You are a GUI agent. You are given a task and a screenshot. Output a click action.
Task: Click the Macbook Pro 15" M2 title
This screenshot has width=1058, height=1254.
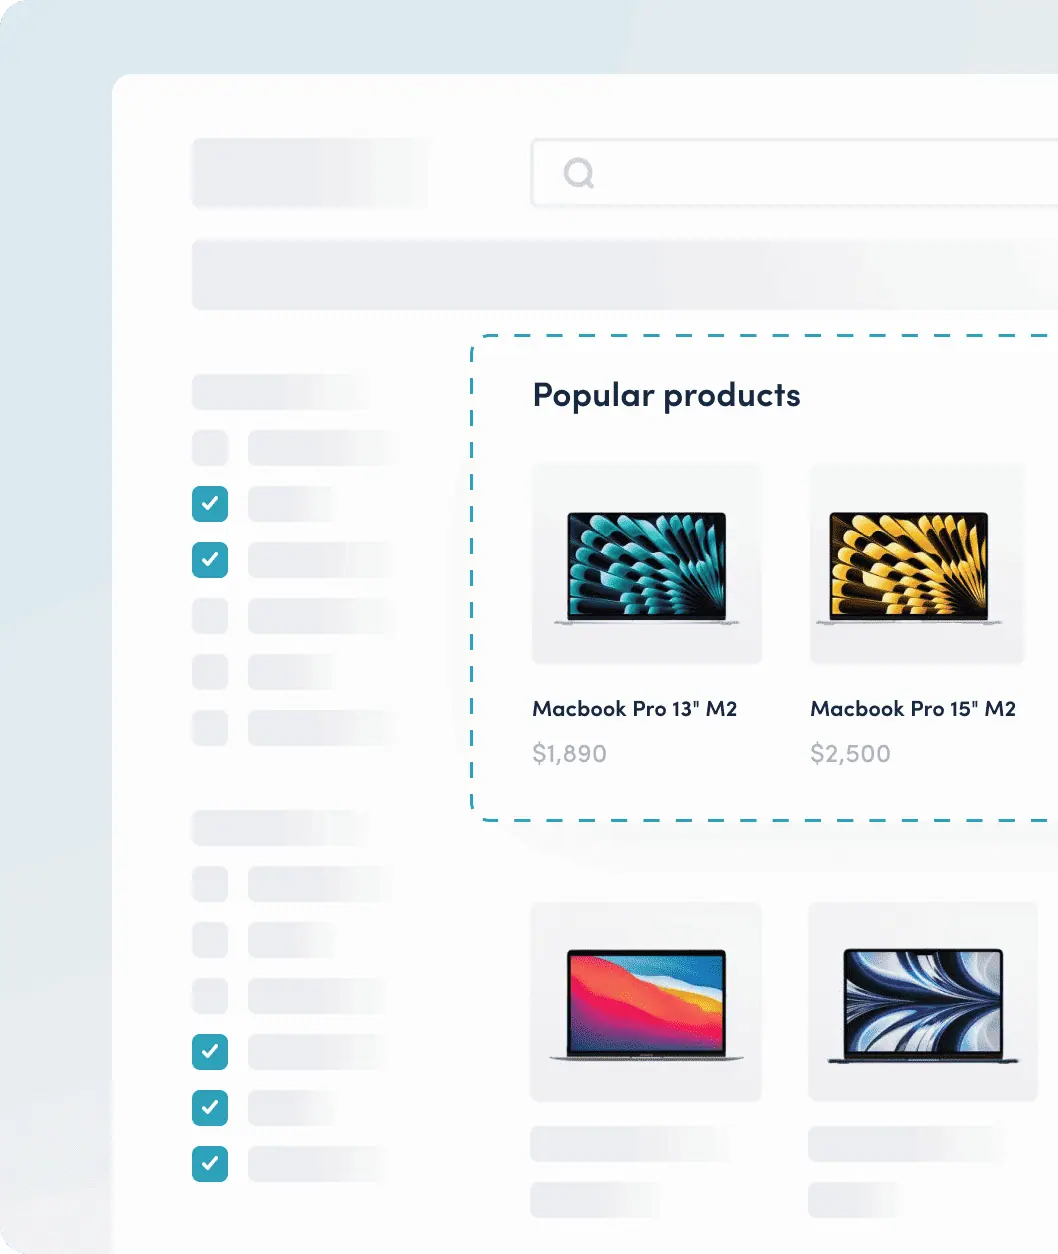coord(912,709)
